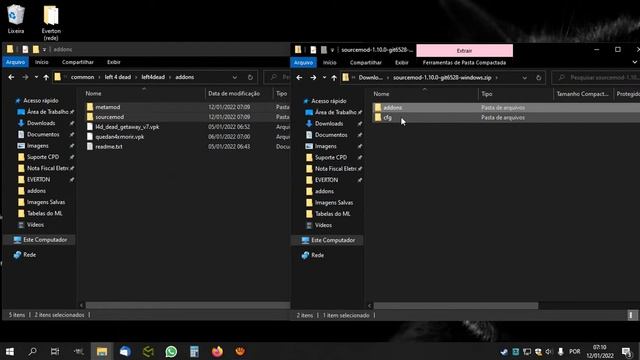The width and height of the screenshot is (640, 360).
Task: Click 'left4dead' breadcrumb in left window
Action: point(153,77)
